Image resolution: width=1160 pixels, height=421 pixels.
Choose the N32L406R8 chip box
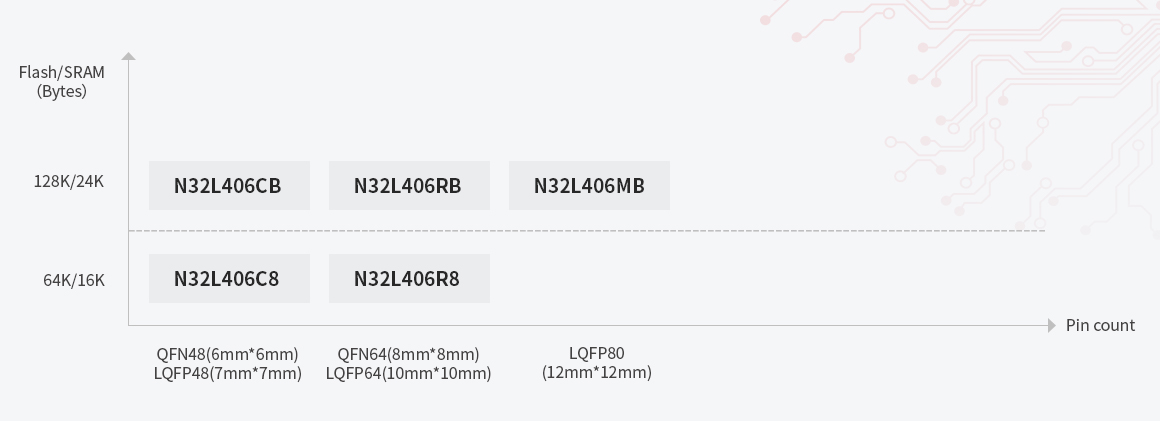(409, 279)
